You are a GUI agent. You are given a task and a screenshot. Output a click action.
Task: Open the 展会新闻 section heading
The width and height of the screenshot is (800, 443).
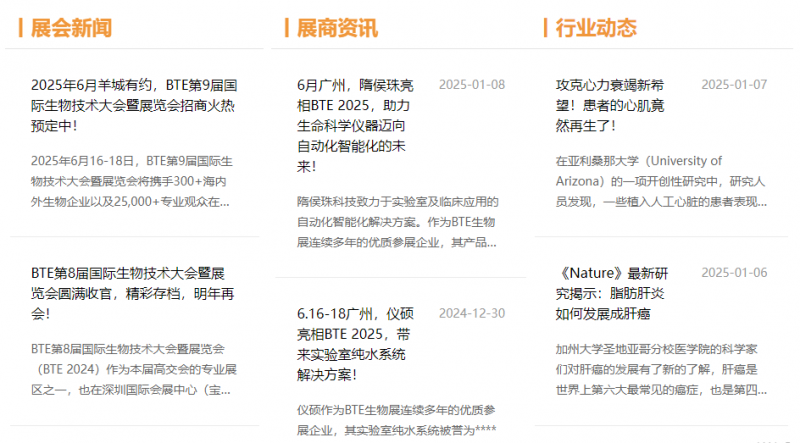pos(71,28)
